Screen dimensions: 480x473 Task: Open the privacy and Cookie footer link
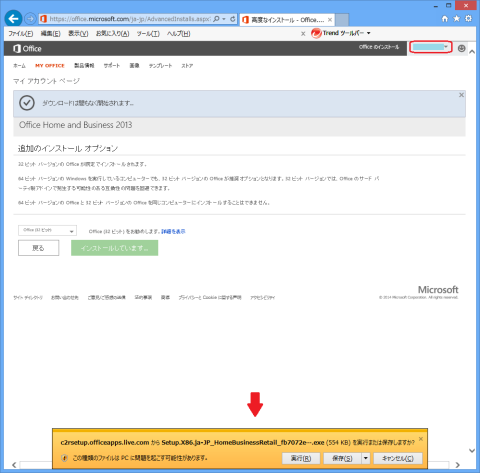click(x=210, y=297)
